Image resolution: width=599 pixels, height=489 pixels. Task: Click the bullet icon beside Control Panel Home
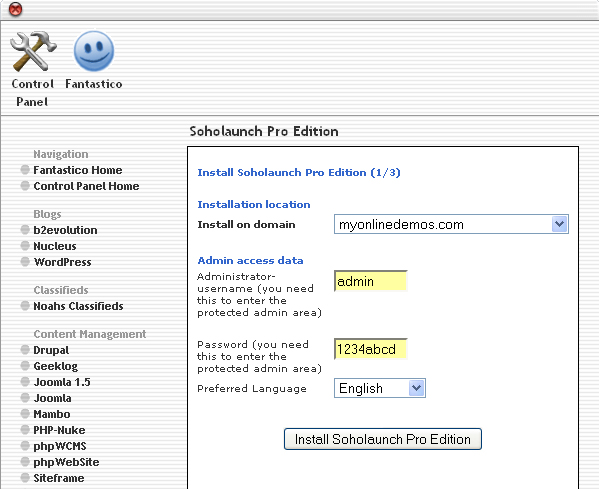pyautogui.click(x=25, y=186)
